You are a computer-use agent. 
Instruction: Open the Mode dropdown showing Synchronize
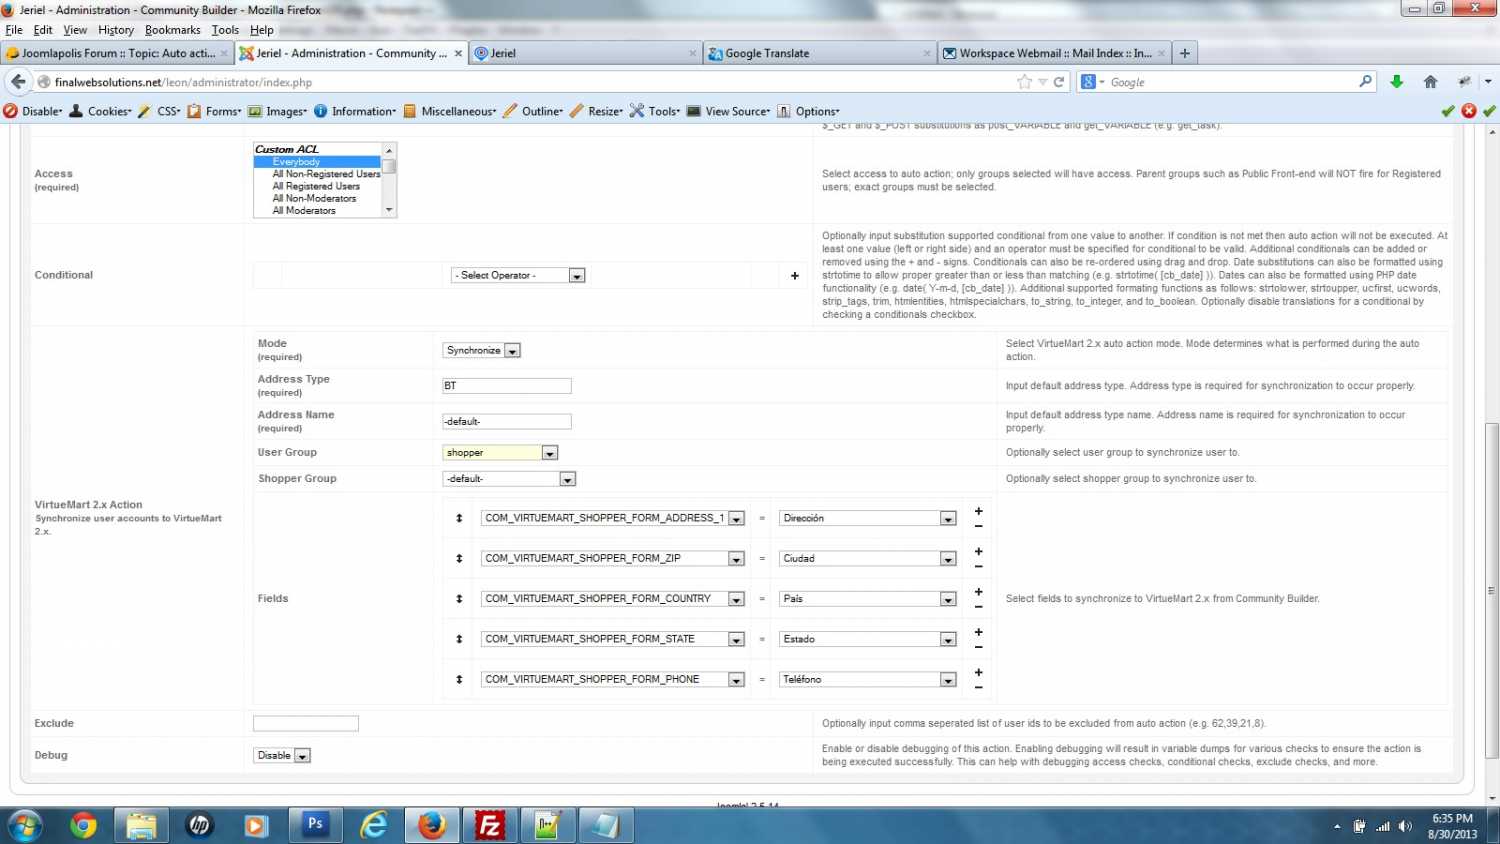point(481,350)
